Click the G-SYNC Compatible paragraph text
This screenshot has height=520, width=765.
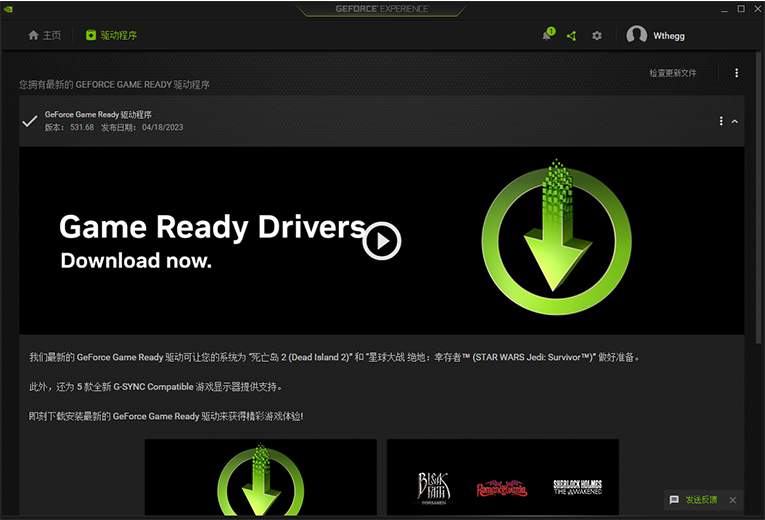click(156, 387)
